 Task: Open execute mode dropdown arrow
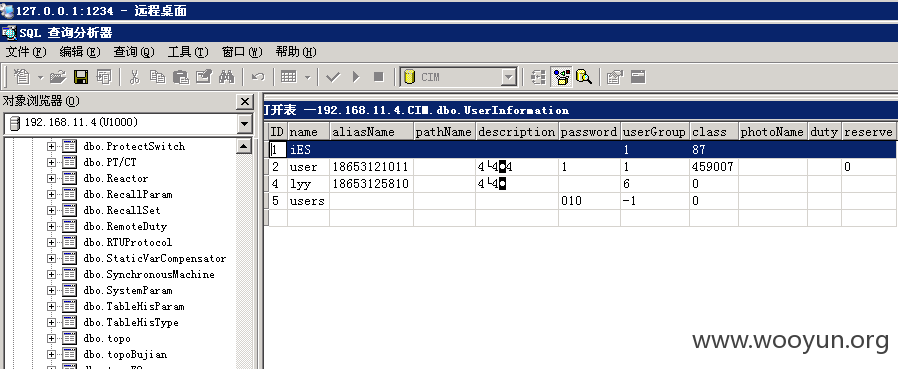pyautogui.click(x=308, y=77)
